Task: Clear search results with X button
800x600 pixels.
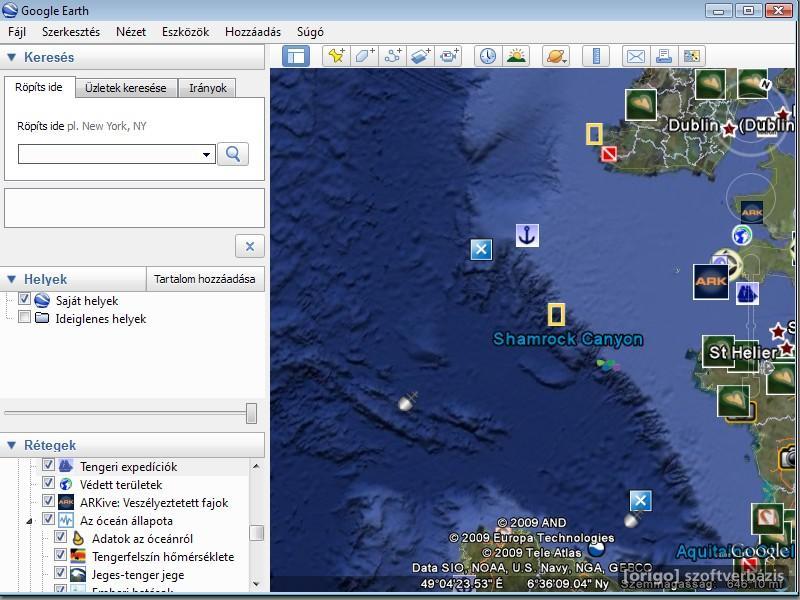Action: tap(250, 246)
